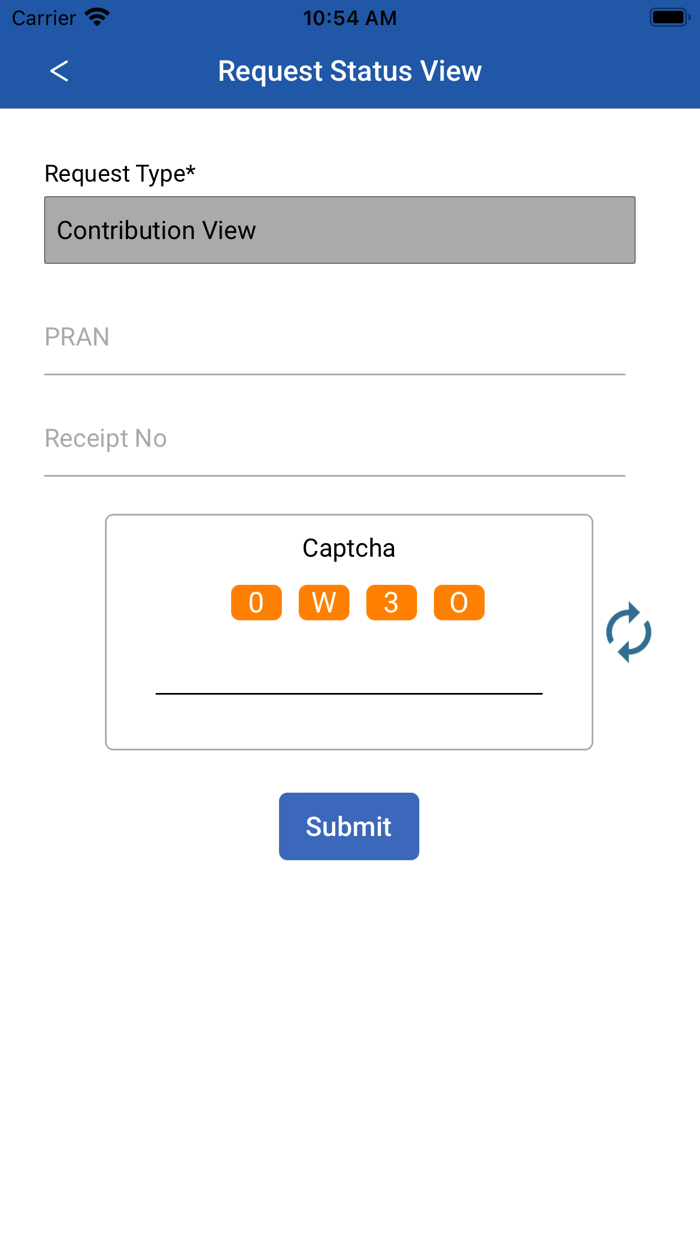Select the orange captcha character O
700x1244 pixels.
pos(458,602)
